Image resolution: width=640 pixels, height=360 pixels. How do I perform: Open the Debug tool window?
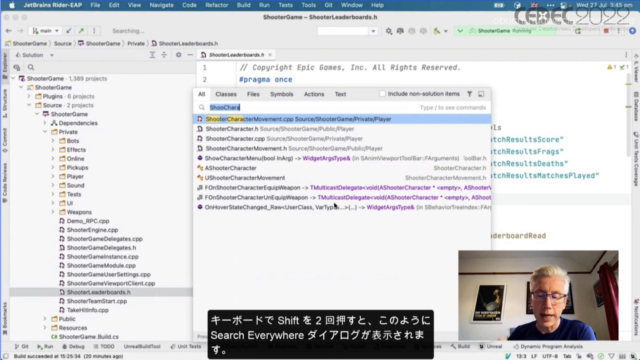tap(73, 347)
